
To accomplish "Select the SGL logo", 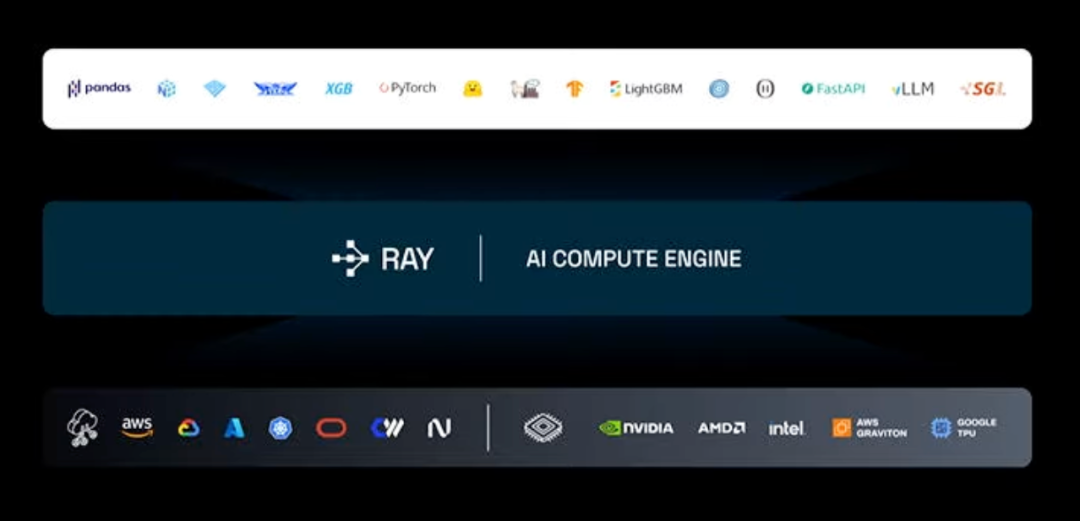I will point(982,89).
